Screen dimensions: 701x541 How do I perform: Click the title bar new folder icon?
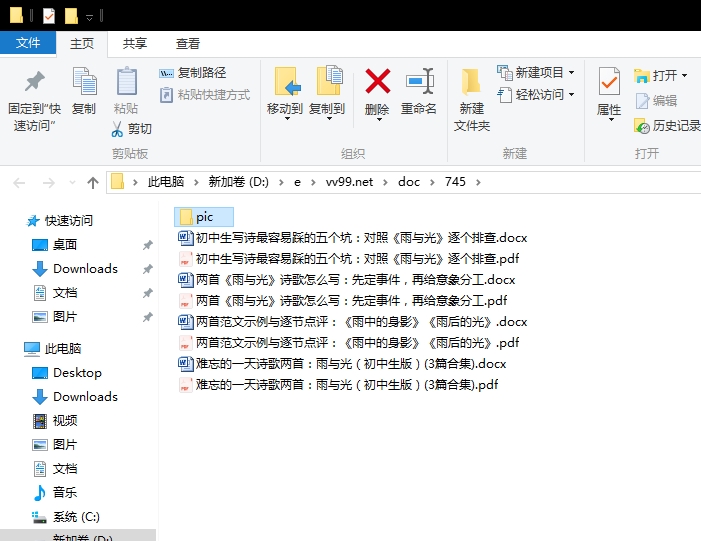click(x=71, y=16)
